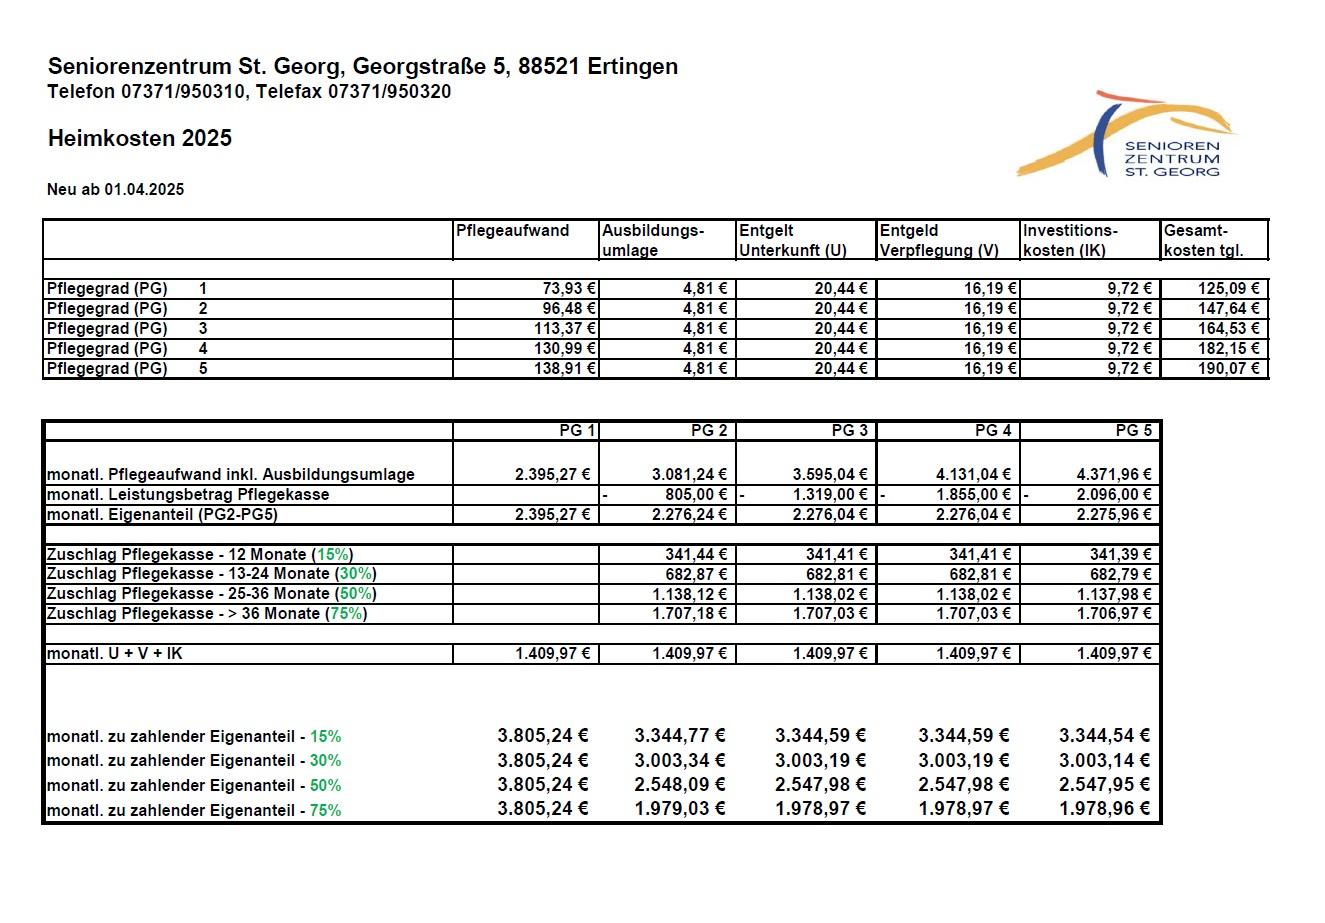1325x923 pixels.
Task: Select 'Zuschlag Pflegekasse - 12 Monate (15%)' row
Action: pos(200,554)
